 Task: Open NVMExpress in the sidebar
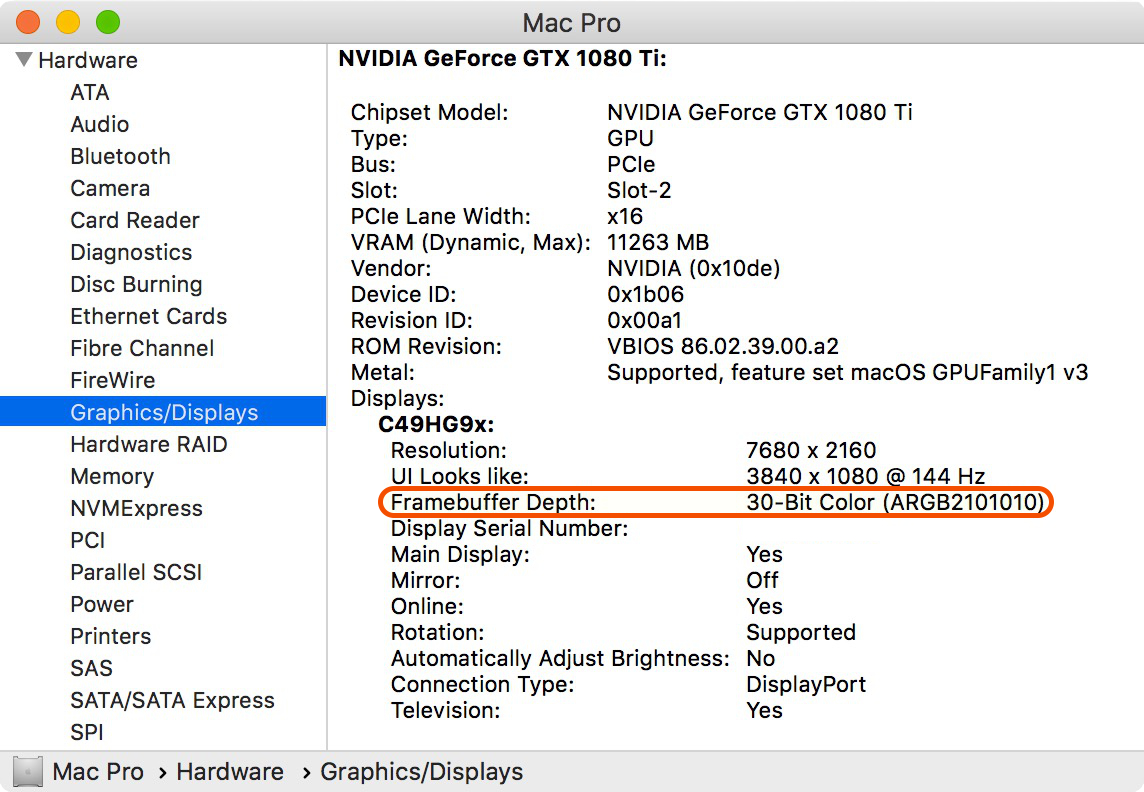click(x=136, y=508)
